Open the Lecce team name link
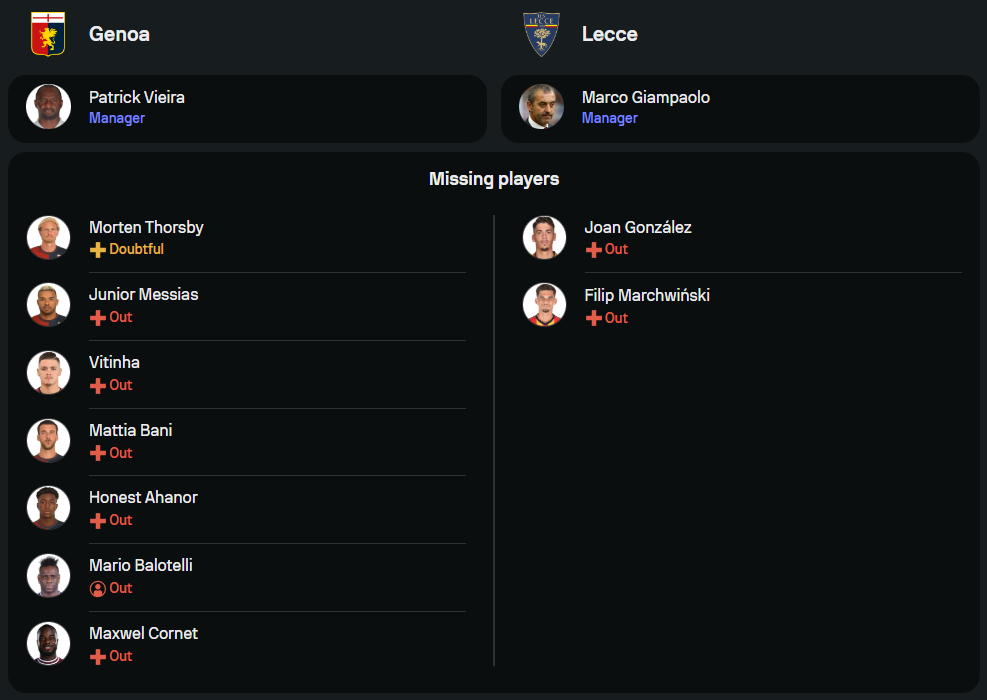Image resolution: width=987 pixels, height=700 pixels. [609, 34]
